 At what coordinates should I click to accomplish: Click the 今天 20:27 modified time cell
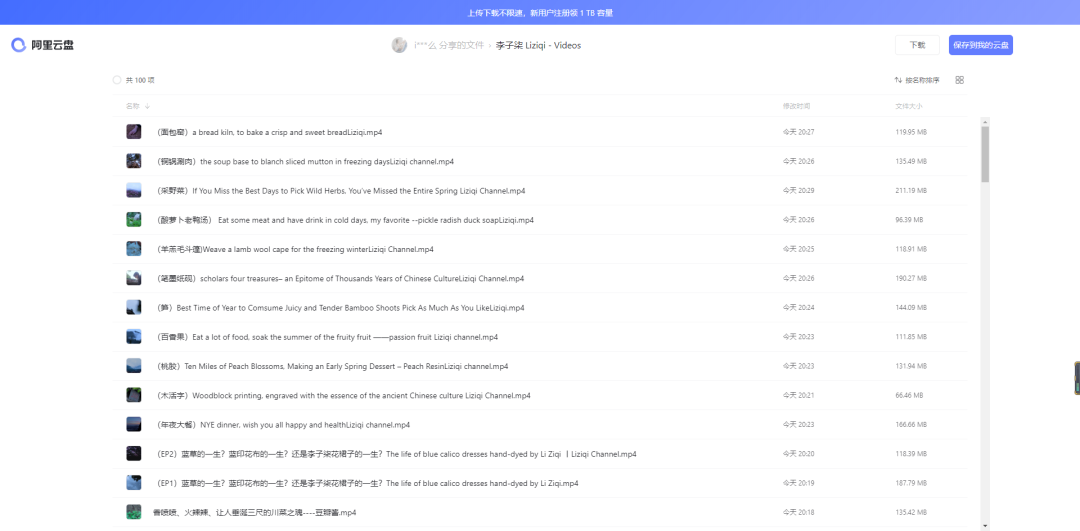(798, 132)
